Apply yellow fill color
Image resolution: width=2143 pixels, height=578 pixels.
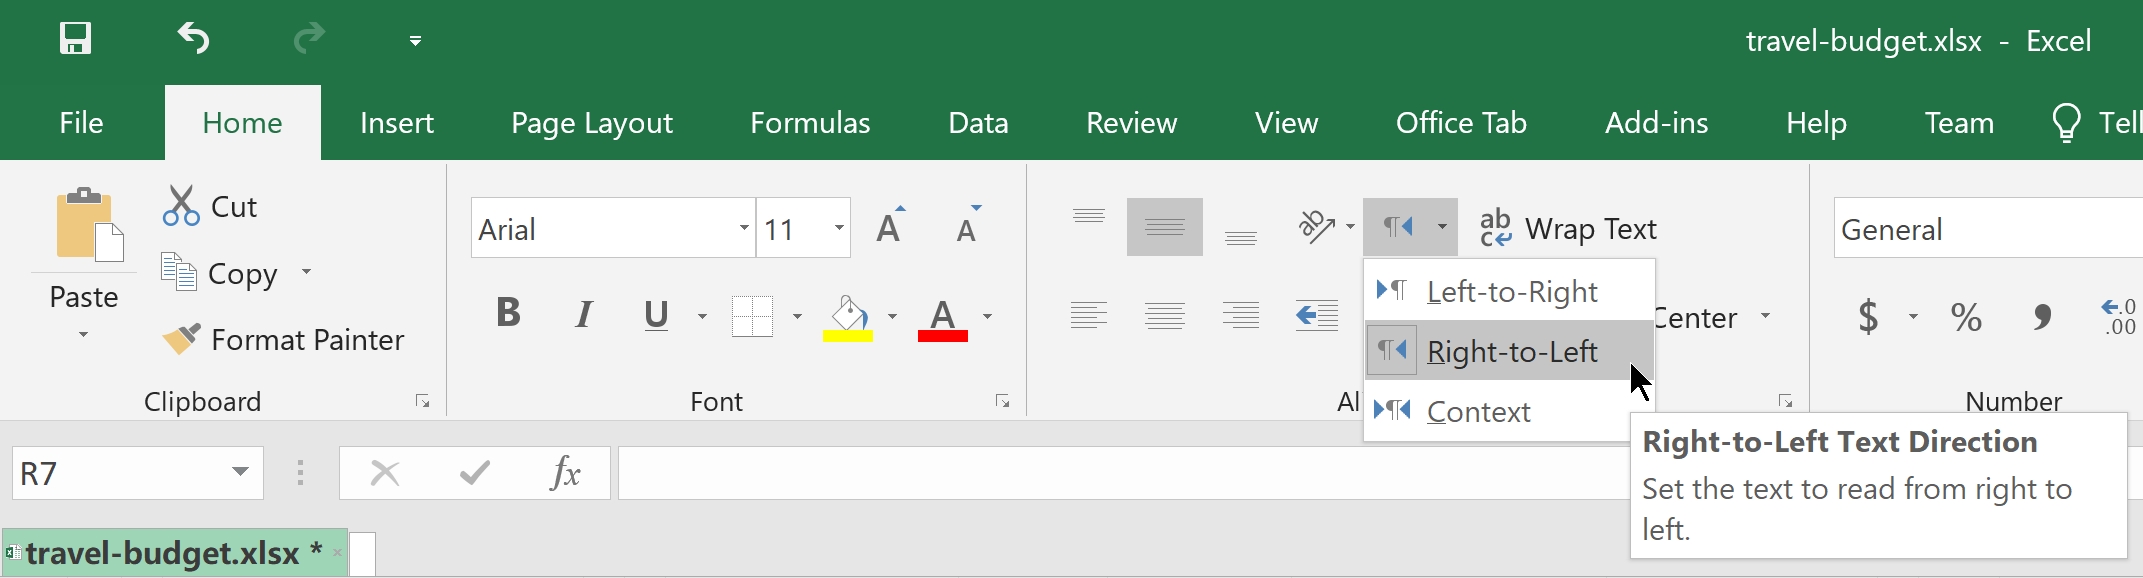[848, 317]
